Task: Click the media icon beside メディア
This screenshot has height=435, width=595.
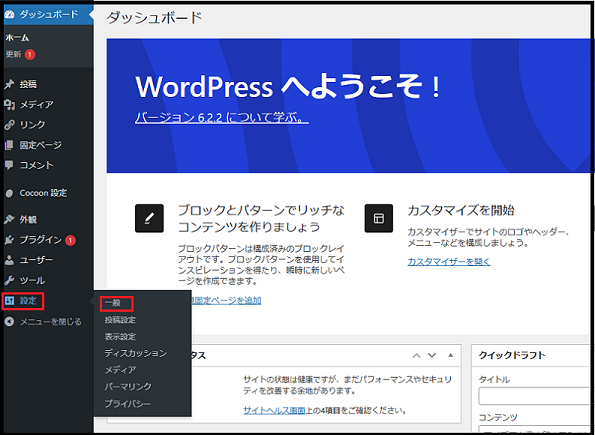Action: (9, 104)
